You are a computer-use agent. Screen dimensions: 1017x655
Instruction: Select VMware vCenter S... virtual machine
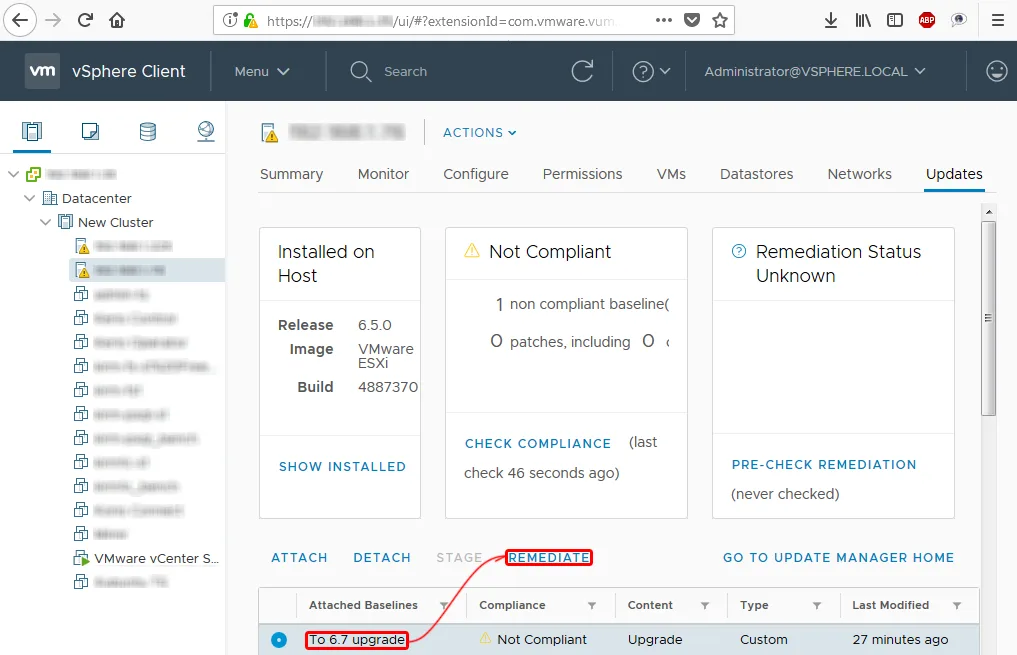click(156, 558)
